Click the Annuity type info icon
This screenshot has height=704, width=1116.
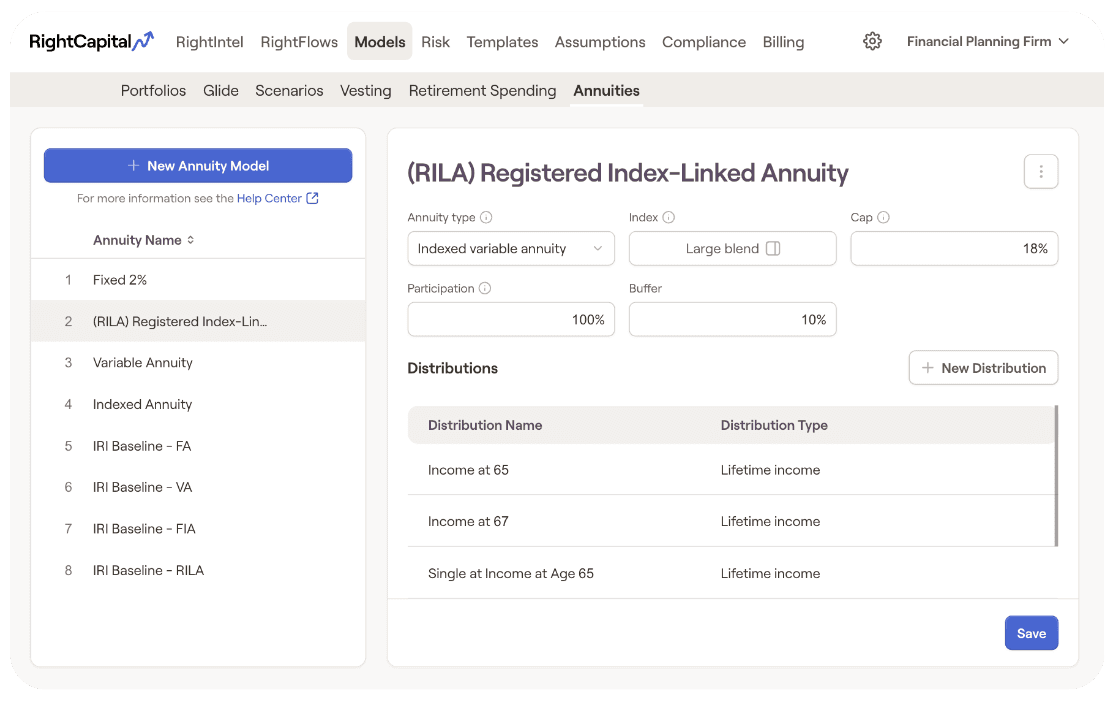coord(486,218)
